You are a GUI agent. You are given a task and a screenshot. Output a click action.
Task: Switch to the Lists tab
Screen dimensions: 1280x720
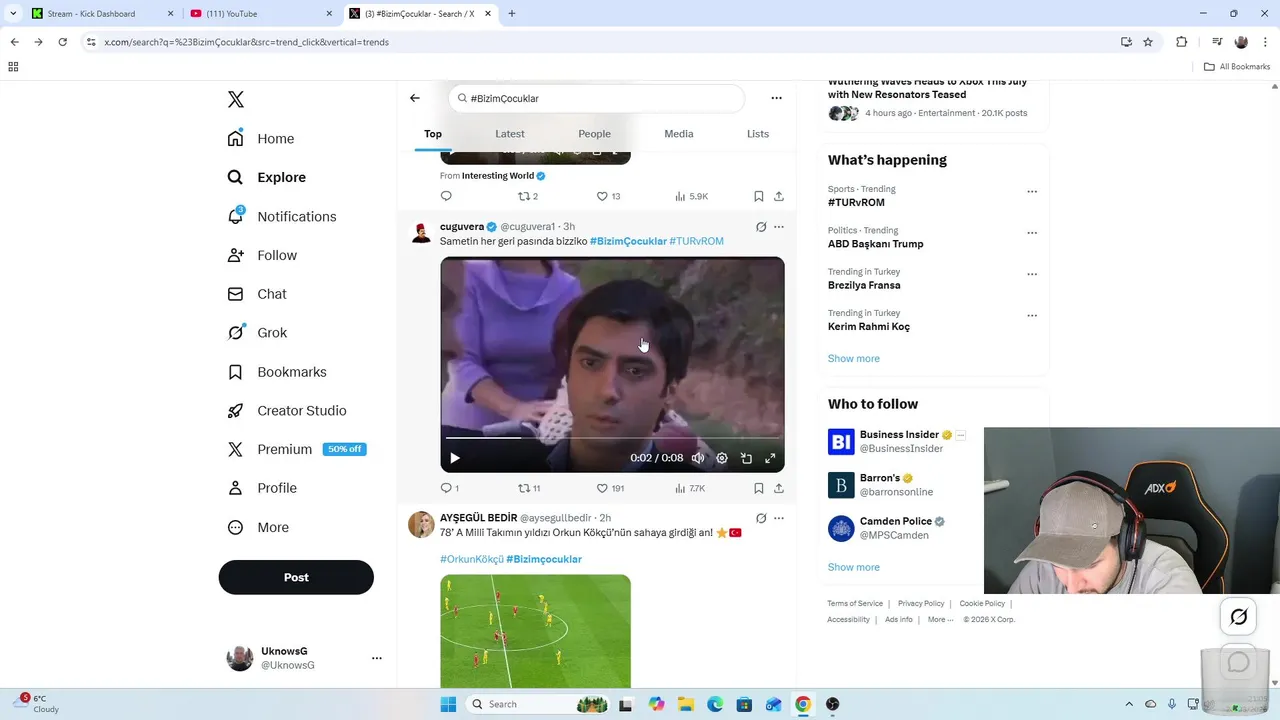click(x=758, y=134)
